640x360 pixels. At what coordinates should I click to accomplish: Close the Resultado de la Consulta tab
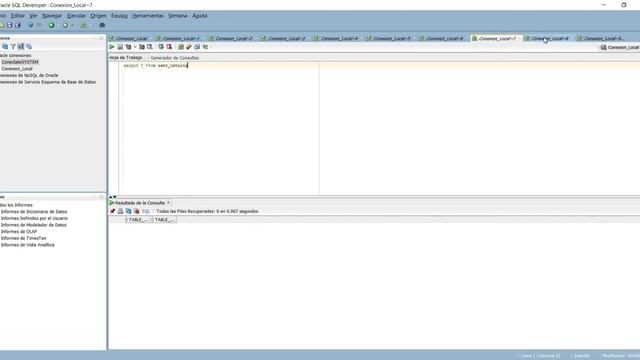tap(168, 203)
